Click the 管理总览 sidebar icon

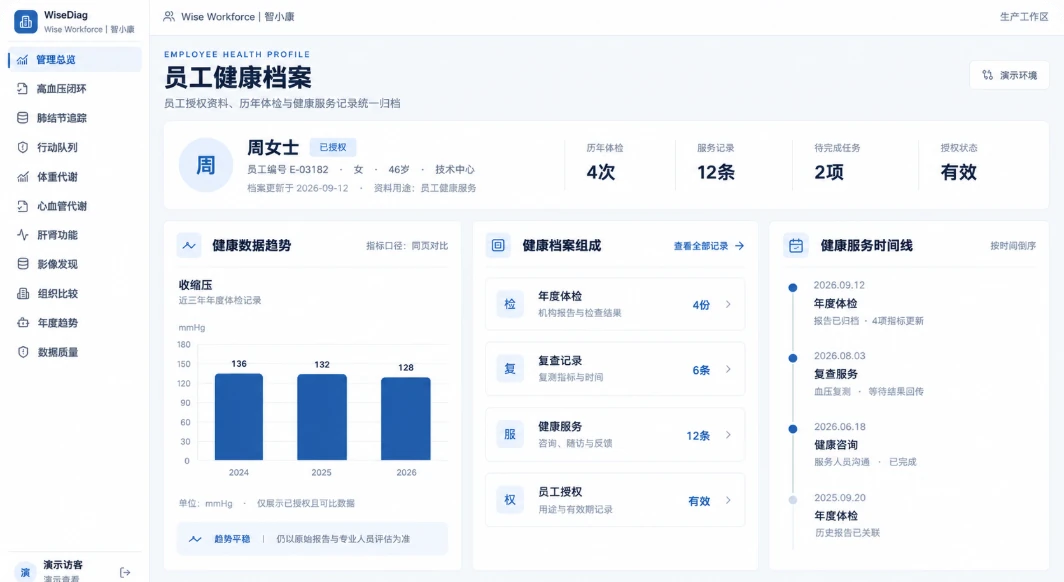coord(22,60)
